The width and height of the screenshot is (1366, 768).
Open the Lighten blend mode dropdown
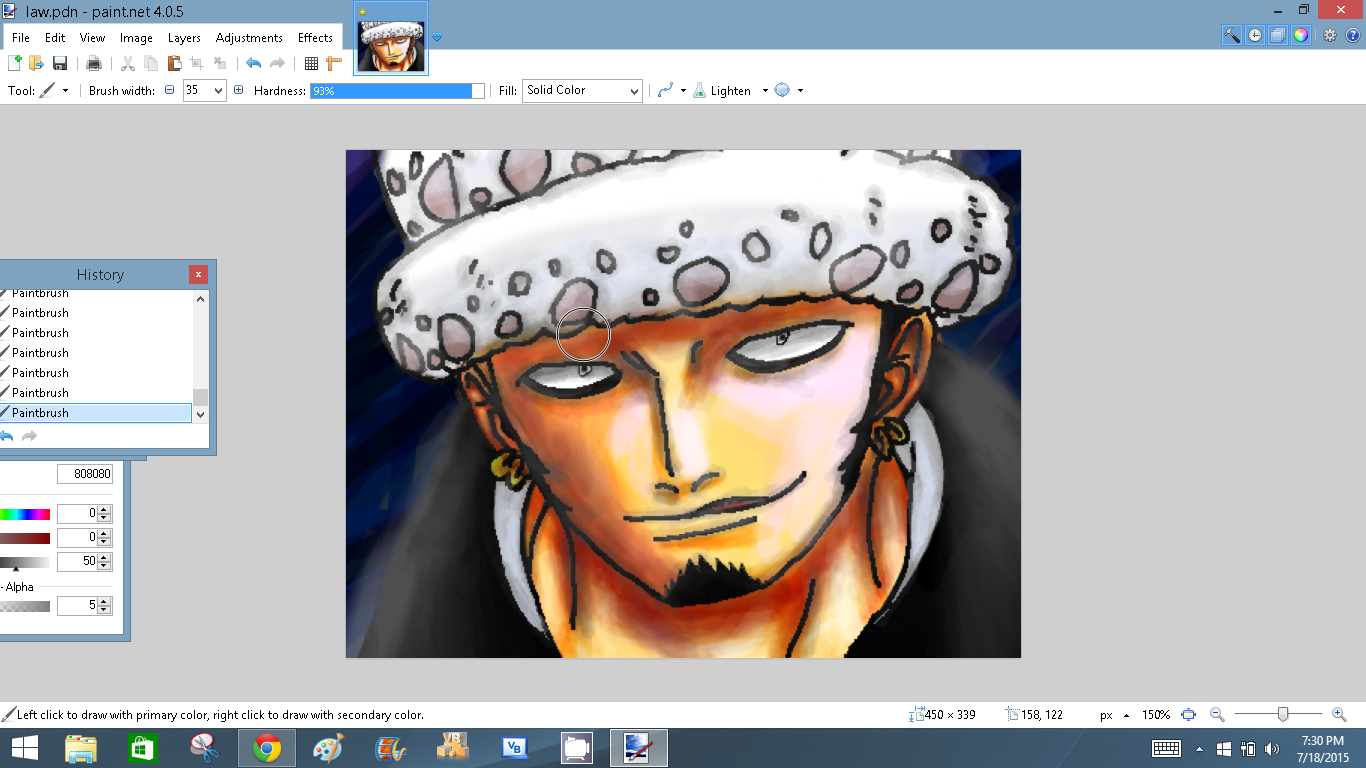tap(731, 90)
